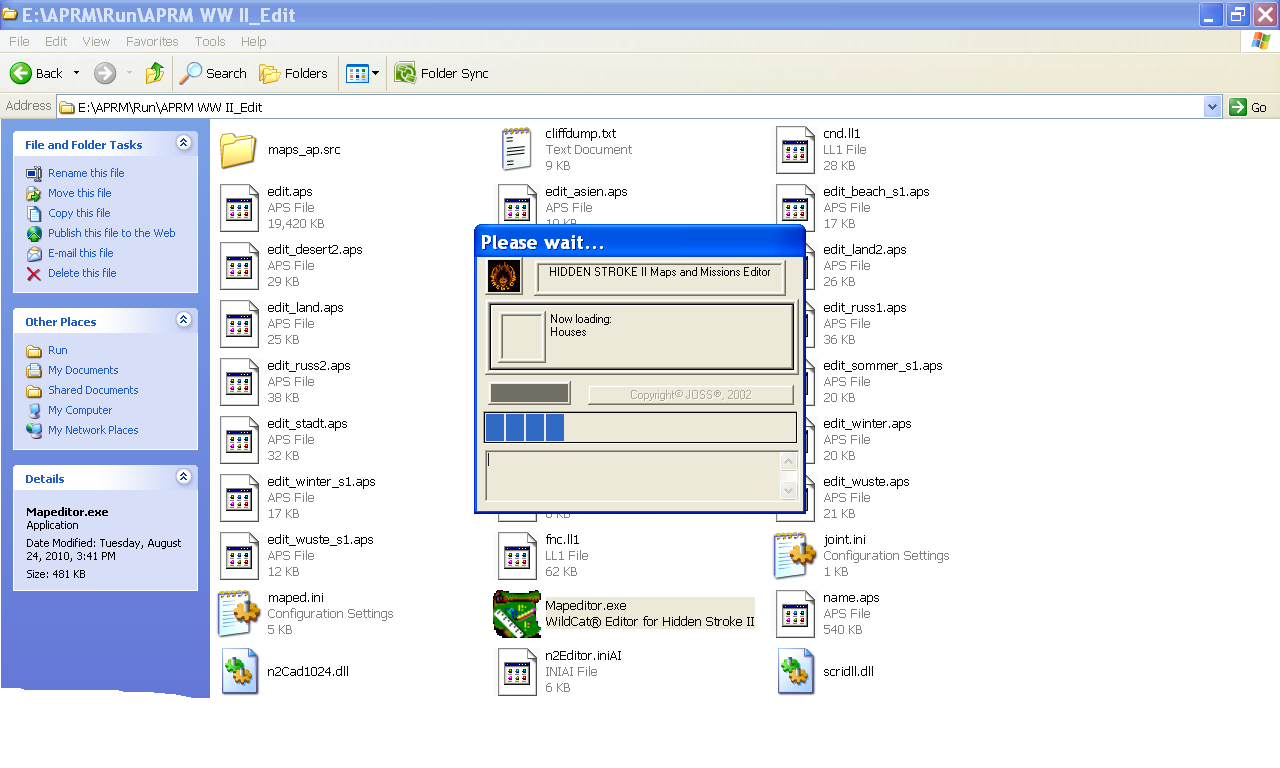Select the n2Editor.iniAI file icon
This screenshot has height=768, width=1280.
tap(517, 672)
